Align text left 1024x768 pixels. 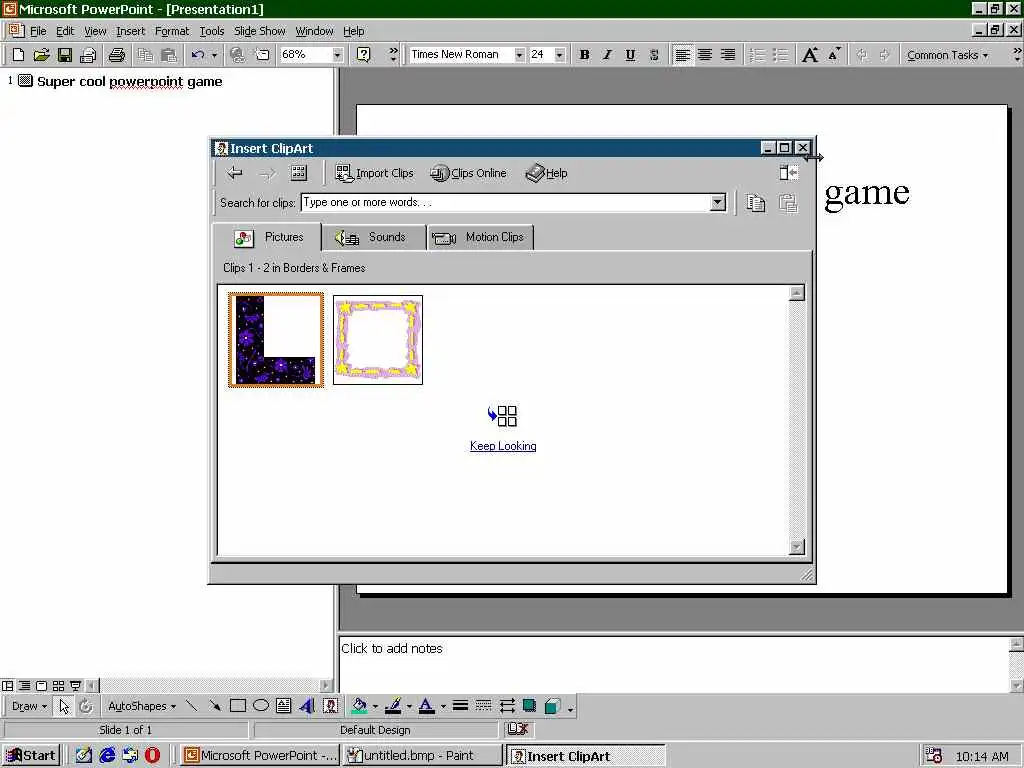coord(682,55)
